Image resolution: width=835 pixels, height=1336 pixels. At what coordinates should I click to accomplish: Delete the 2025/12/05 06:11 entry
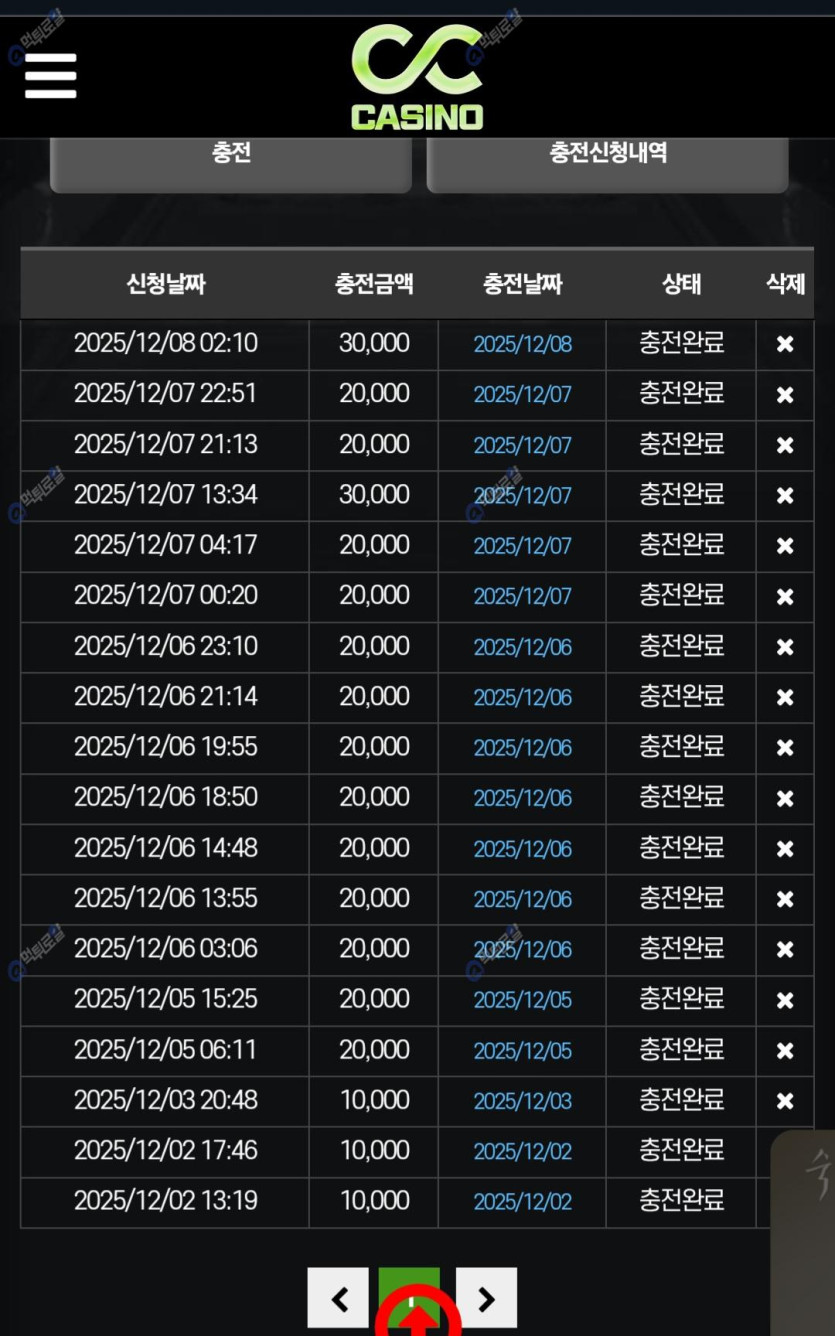[785, 1051]
